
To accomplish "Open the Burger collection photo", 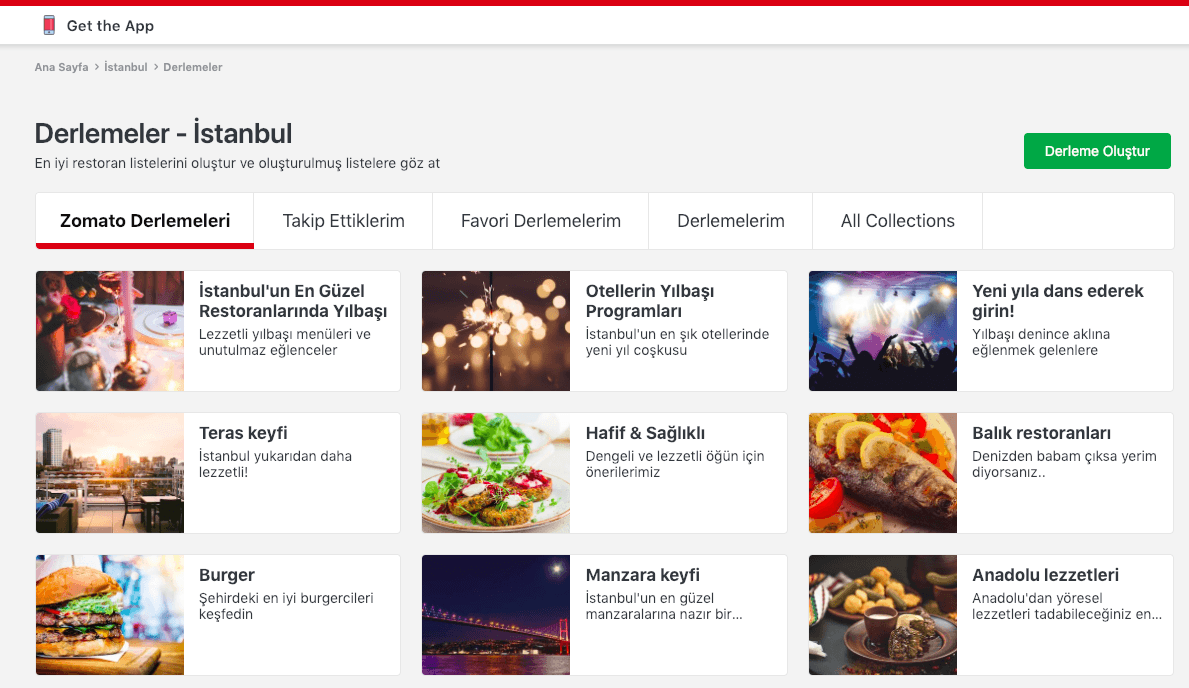I will pos(110,615).
